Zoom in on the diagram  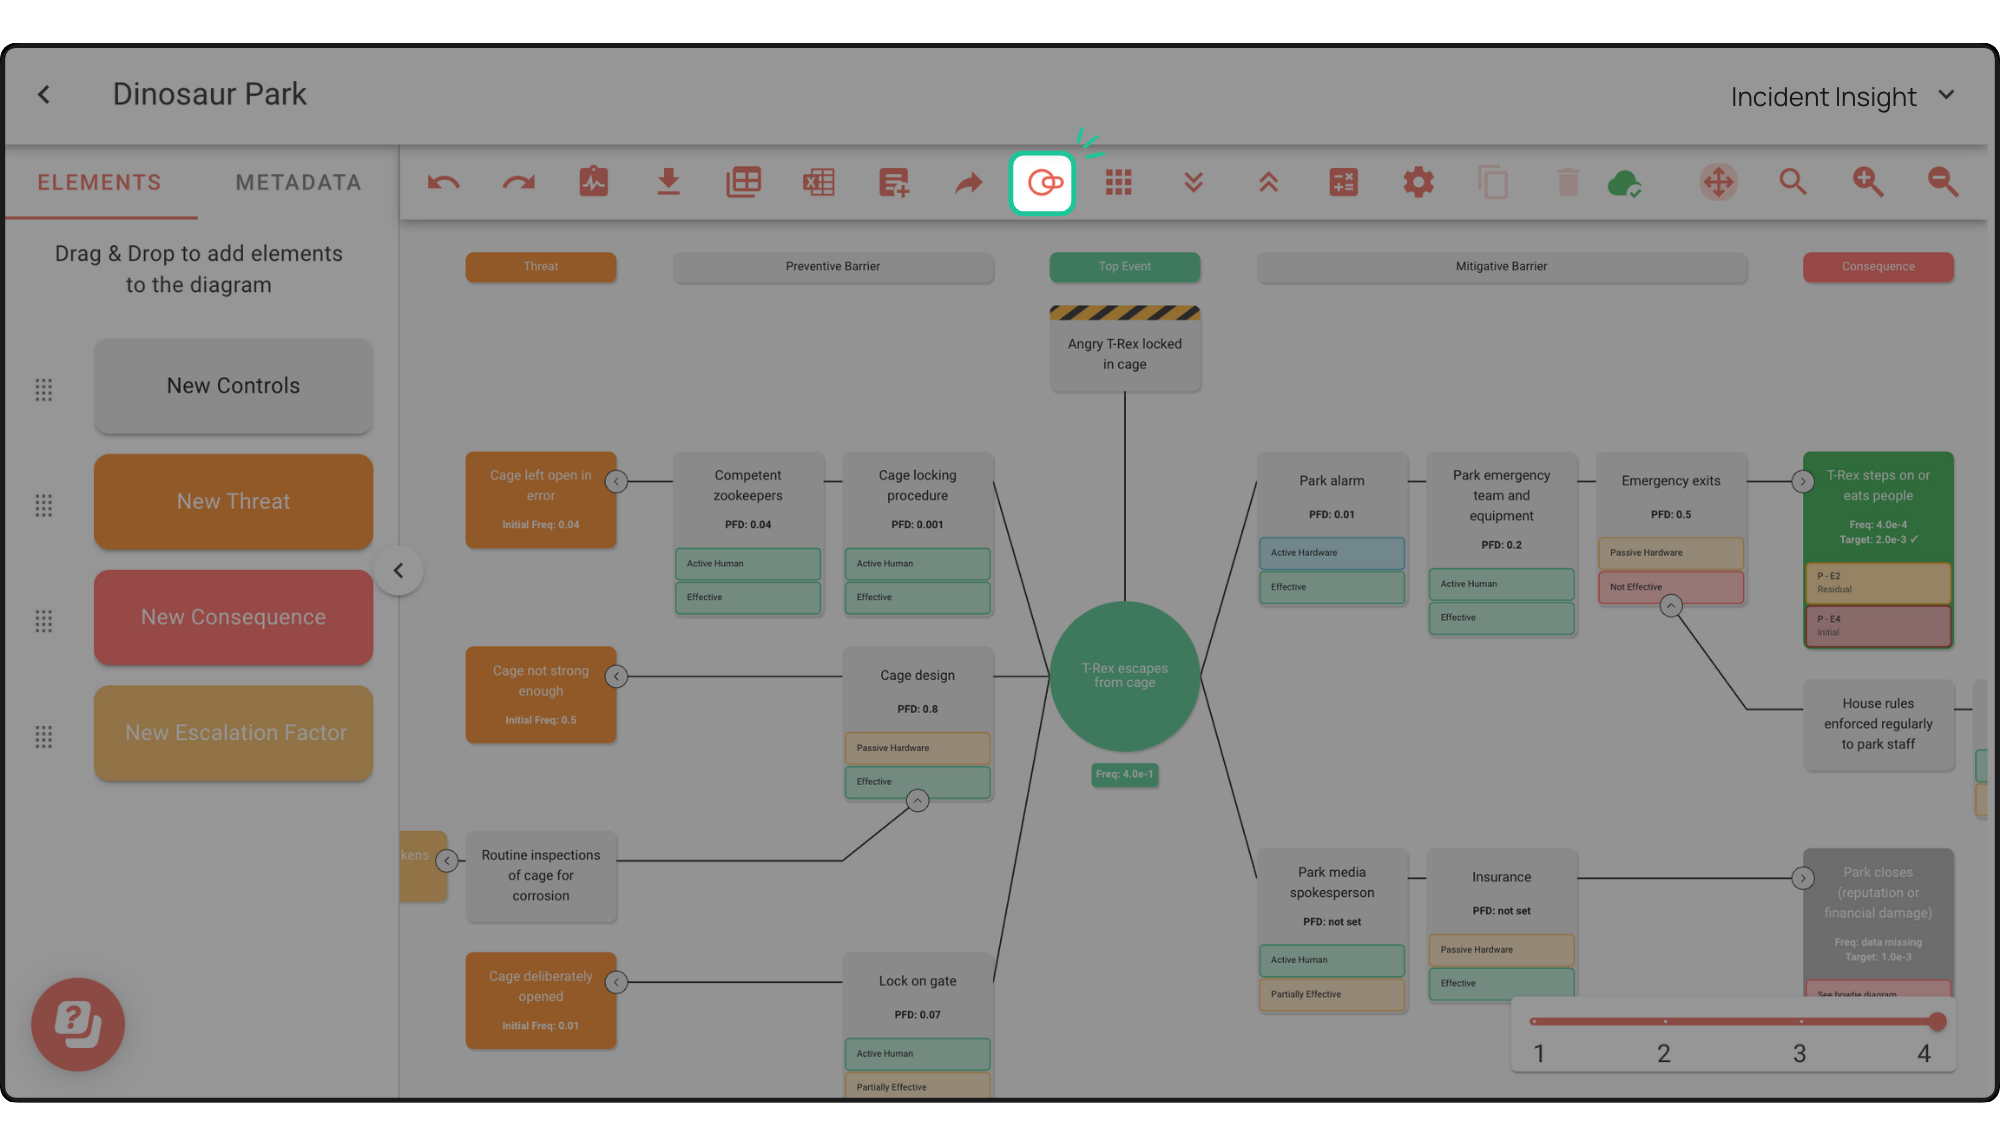coord(1868,182)
